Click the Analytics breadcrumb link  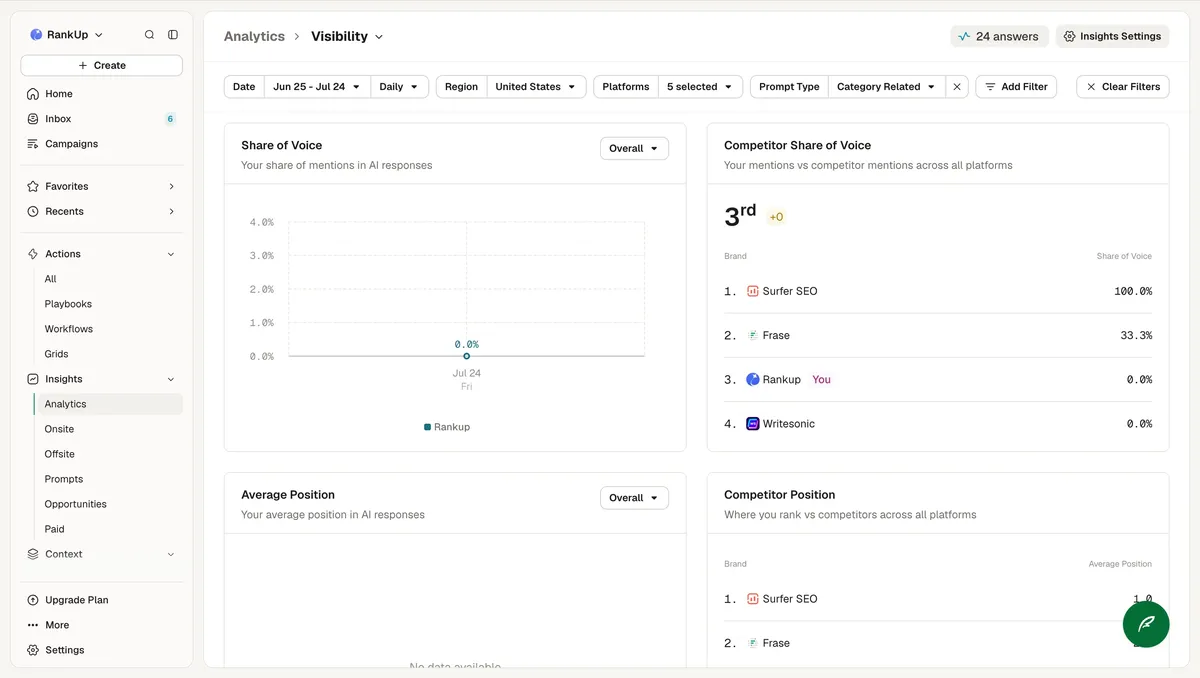pyautogui.click(x=254, y=37)
